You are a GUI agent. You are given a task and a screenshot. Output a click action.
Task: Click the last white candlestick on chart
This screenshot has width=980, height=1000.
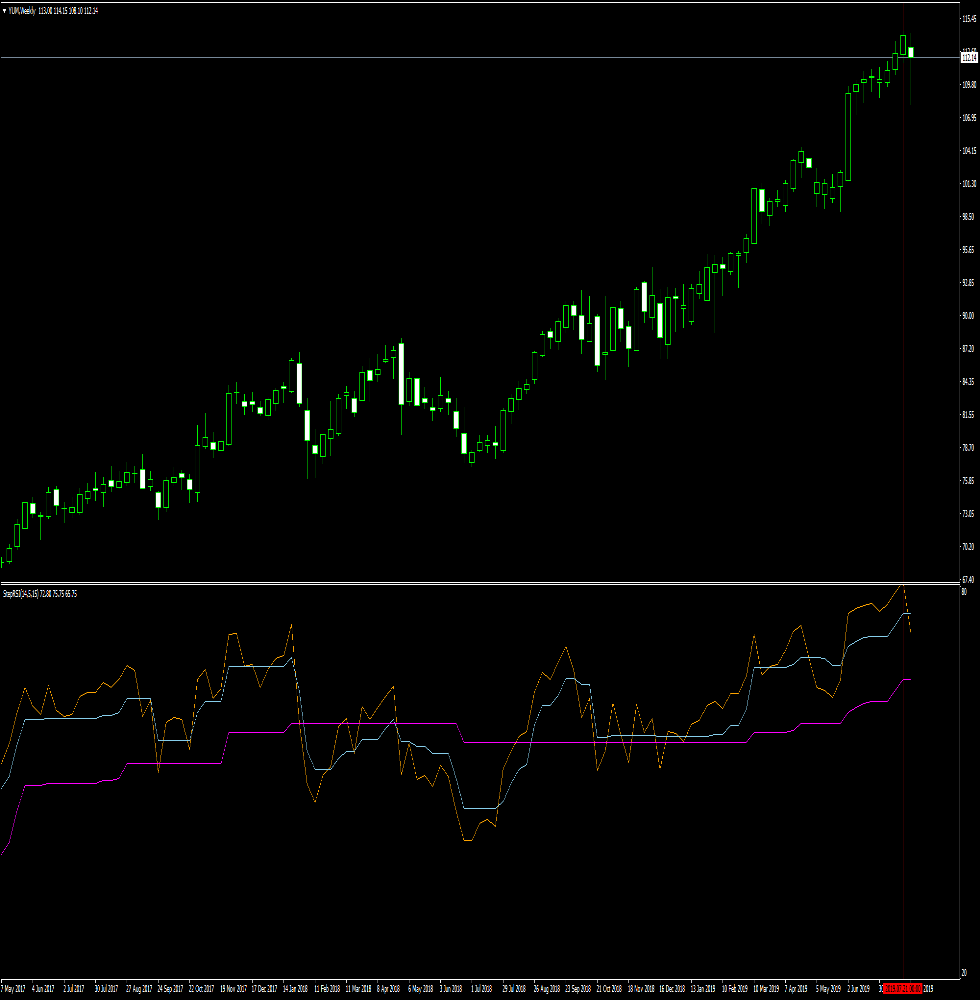(911, 52)
